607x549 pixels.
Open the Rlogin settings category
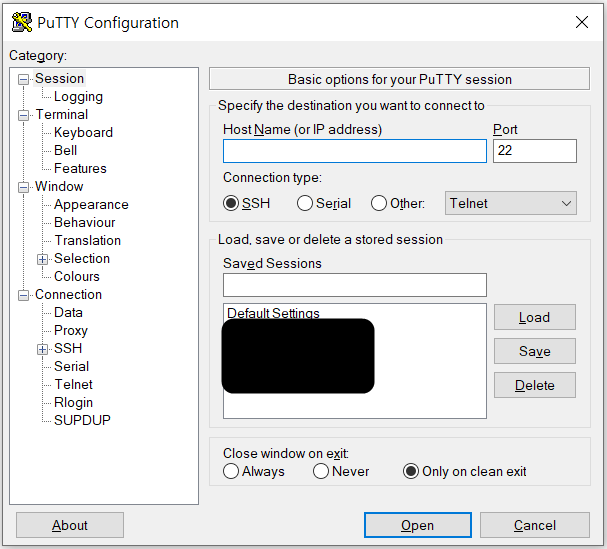click(73, 402)
